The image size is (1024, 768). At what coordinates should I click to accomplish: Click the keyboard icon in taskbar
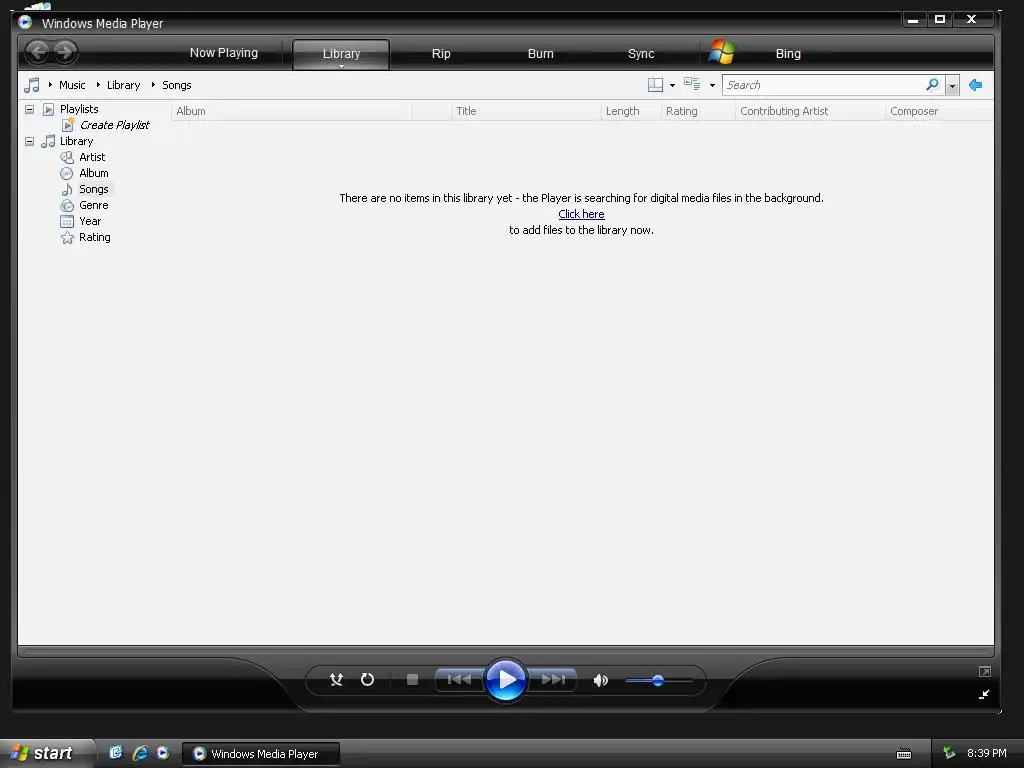click(904, 754)
